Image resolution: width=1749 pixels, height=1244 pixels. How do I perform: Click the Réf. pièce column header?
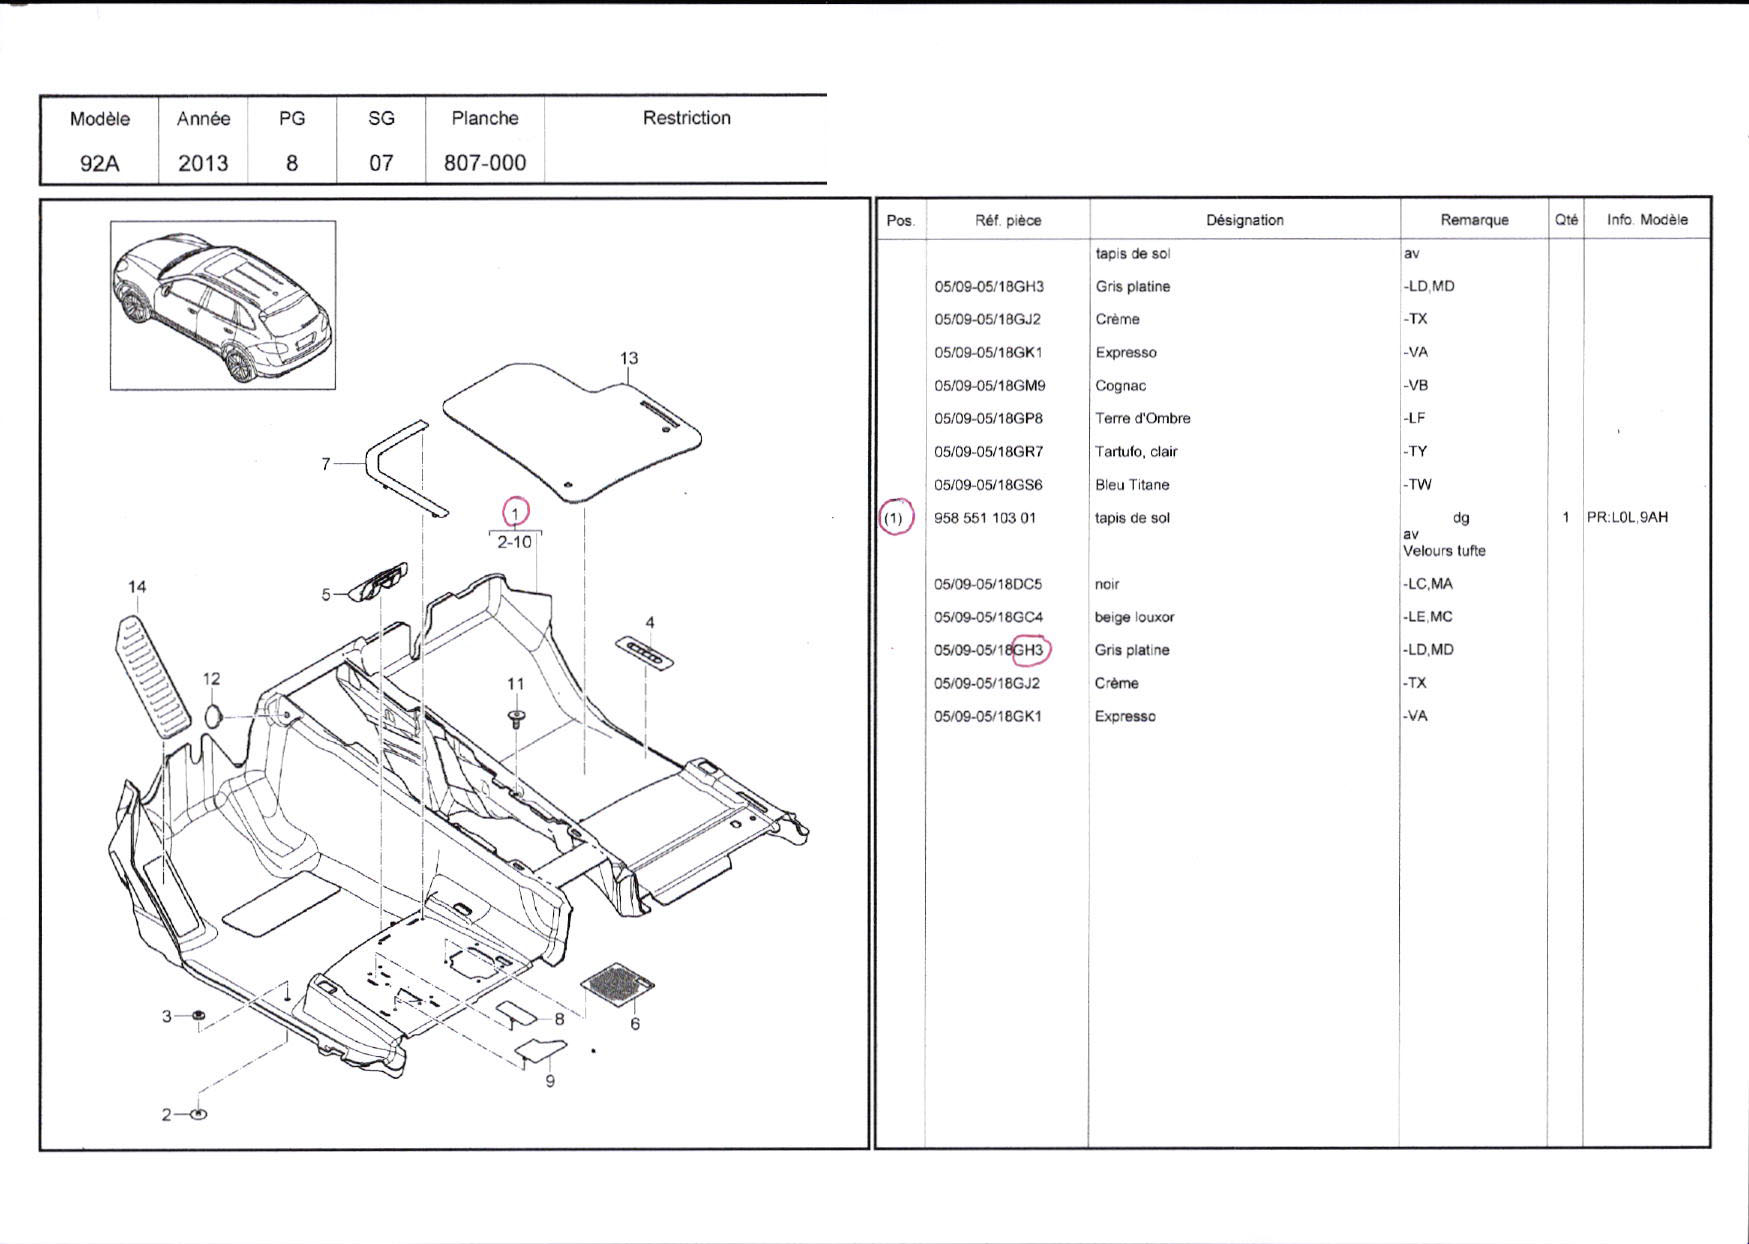(x=1007, y=220)
